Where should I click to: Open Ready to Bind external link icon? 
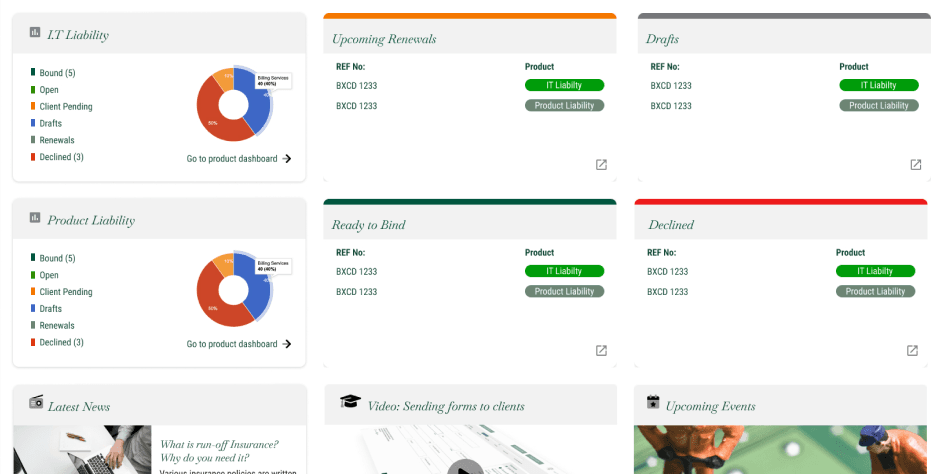click(x=601, y=351)
